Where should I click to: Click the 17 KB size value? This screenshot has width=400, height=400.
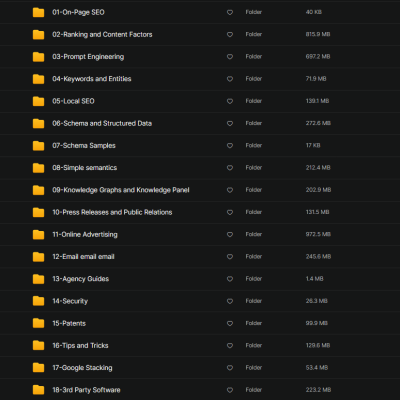tap(313, 145)
